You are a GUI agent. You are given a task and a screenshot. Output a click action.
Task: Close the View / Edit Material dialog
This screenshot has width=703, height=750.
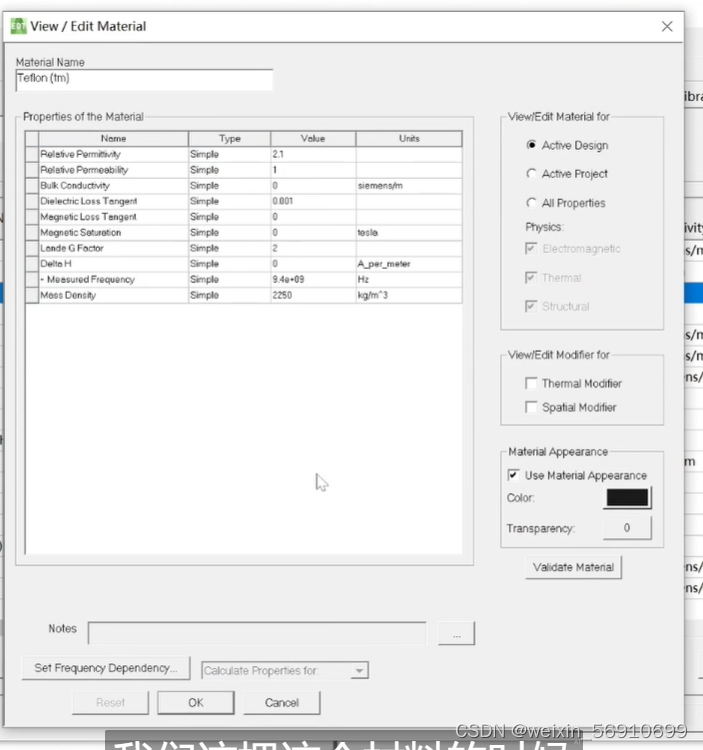(667, 26)
